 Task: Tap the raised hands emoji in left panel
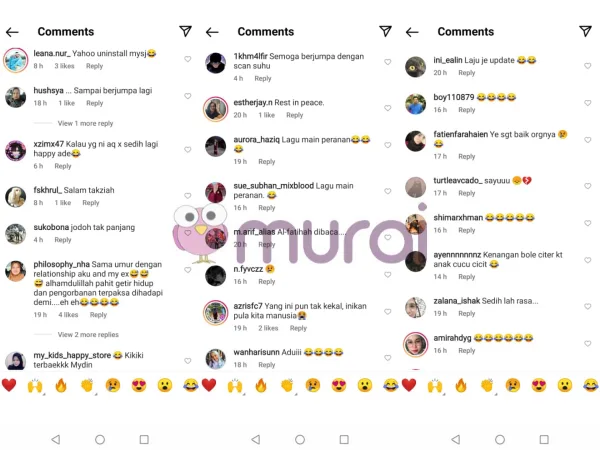tap(35, 386)
